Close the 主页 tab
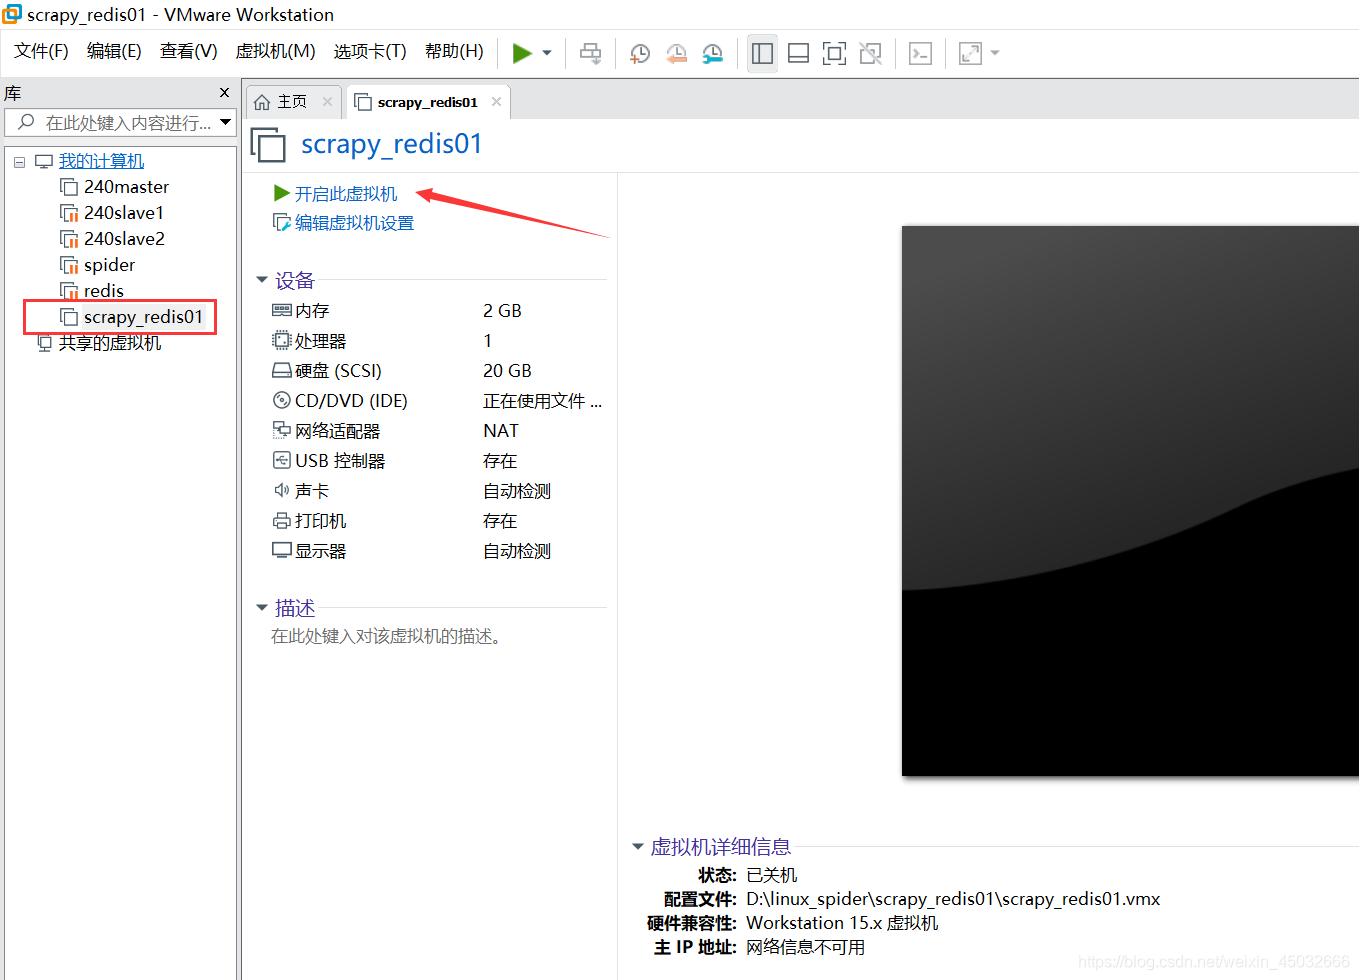Viewport: 1359px width, 980px height. click(x=327, y=102)
